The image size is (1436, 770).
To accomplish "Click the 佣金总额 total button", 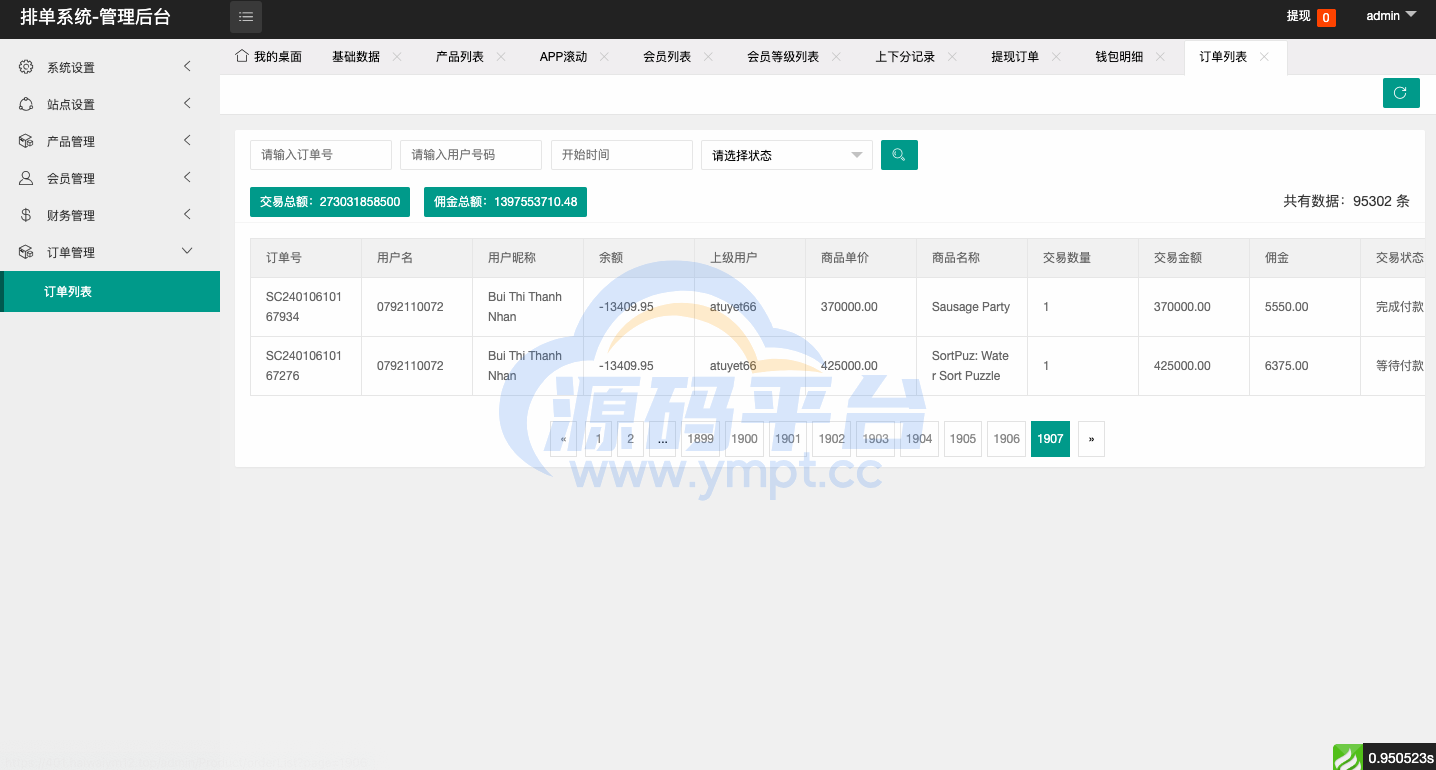I will pyautogui.click(x=505, y=202).
